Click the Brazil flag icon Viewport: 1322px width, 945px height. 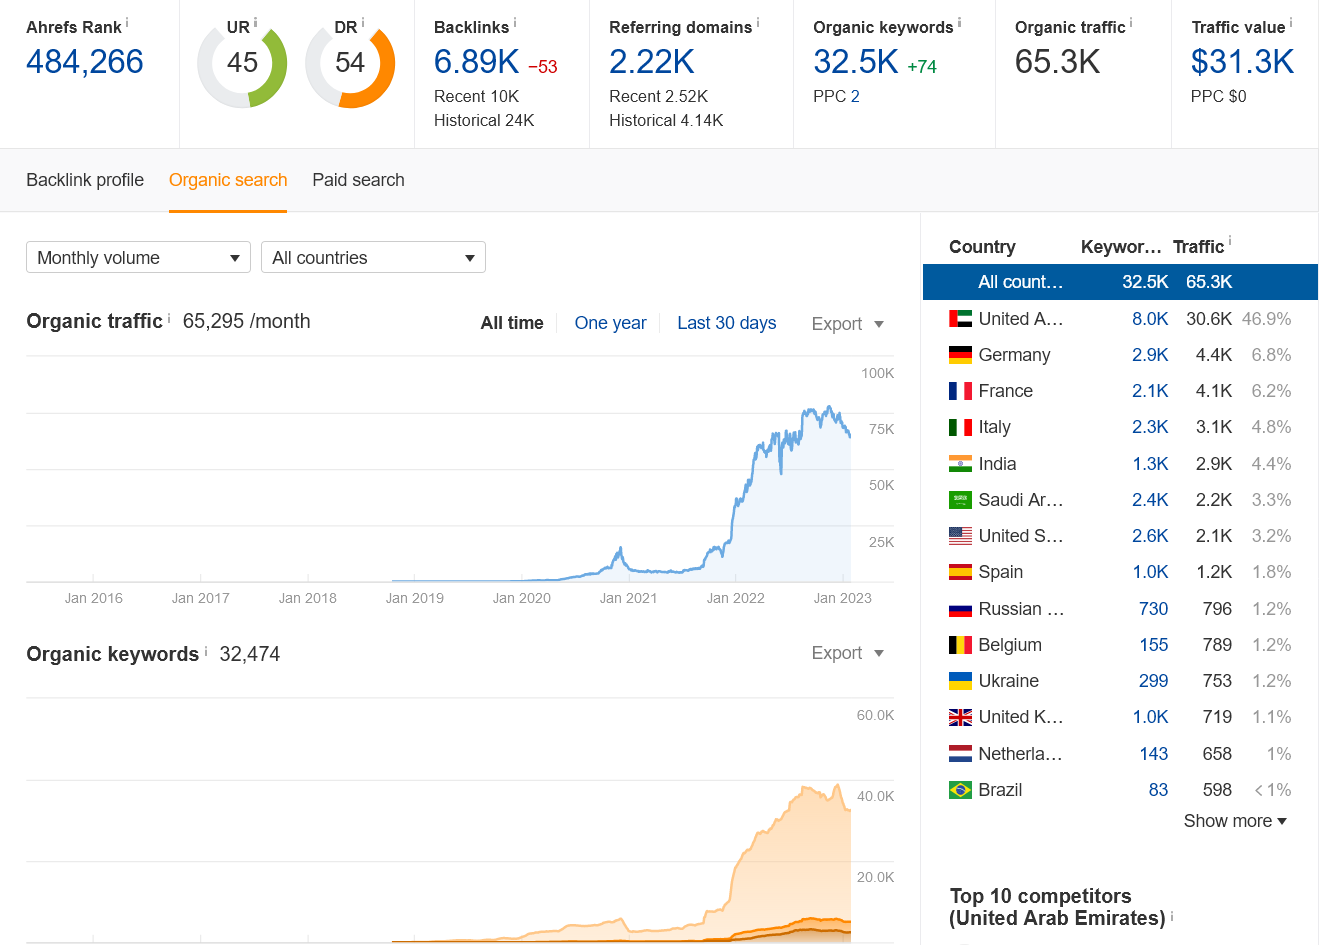(x=960, y=790)
